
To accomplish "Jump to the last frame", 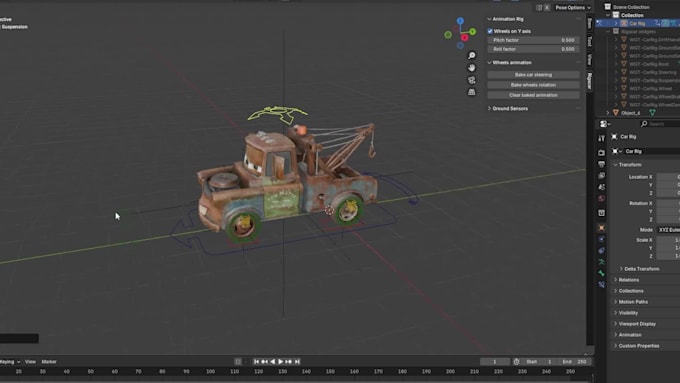I will (297, 361).
